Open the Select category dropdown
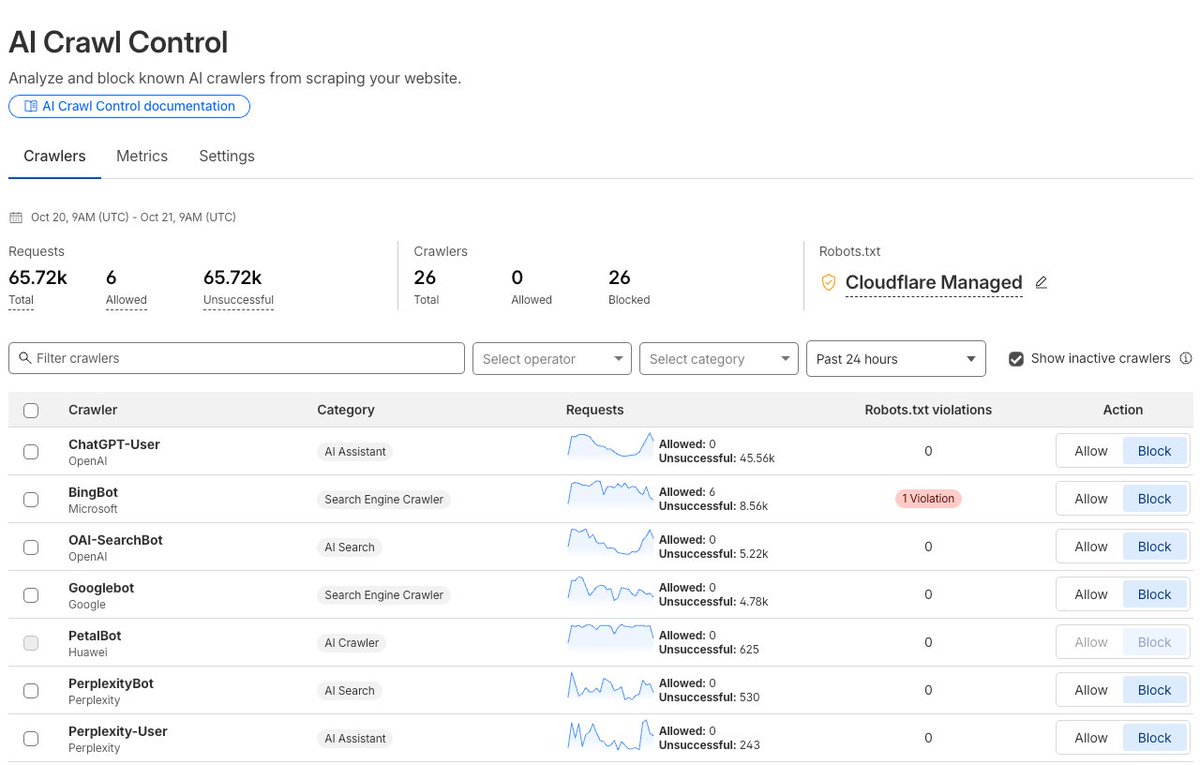The height and width of the screenshot is (765, 1200). click(x=719, y=359)
